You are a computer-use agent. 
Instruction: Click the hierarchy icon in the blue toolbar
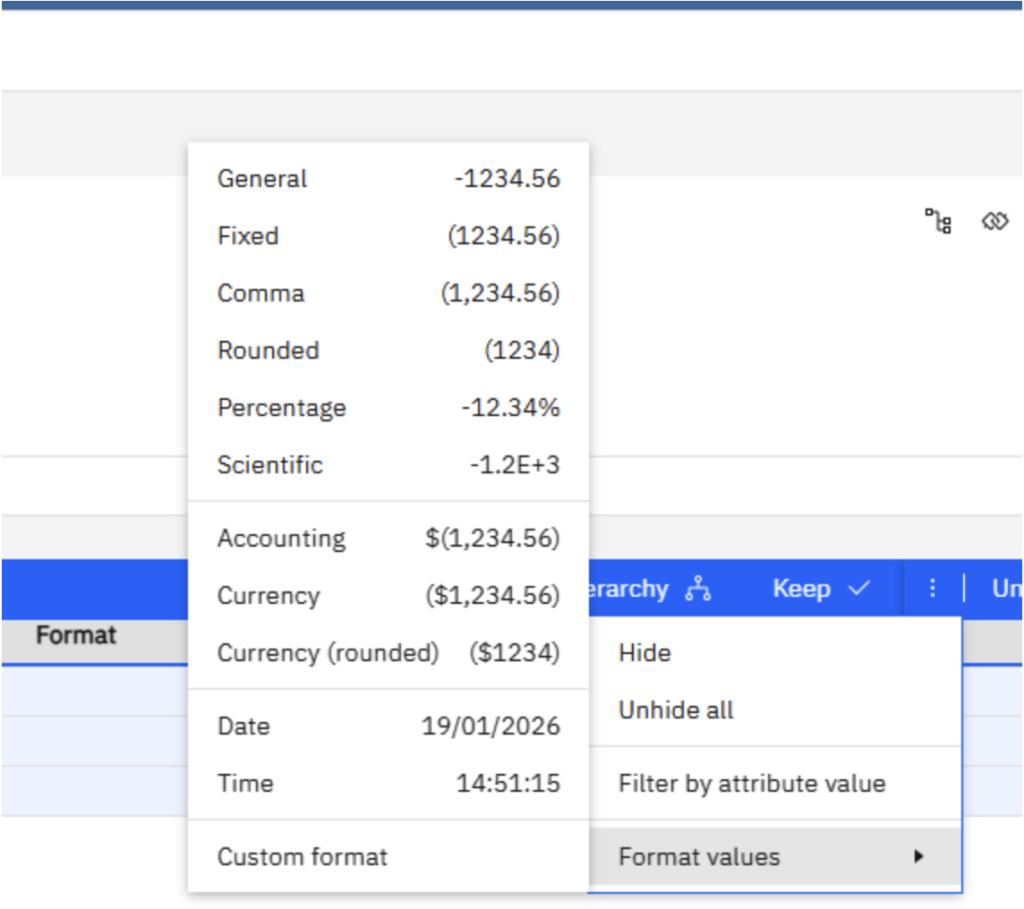(x=698, y=590)
